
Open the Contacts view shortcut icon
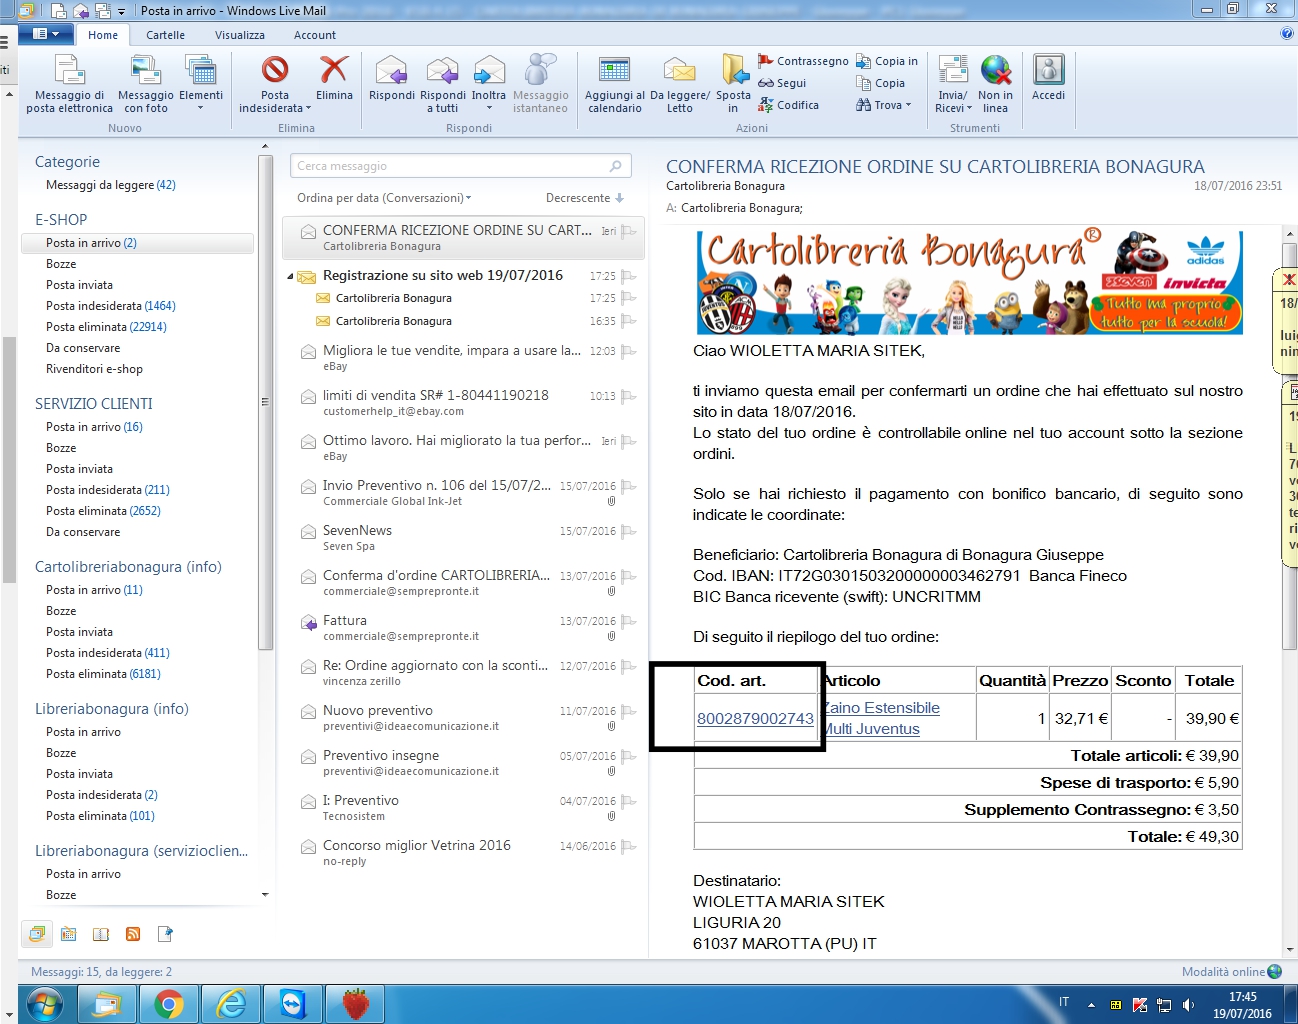101,934
